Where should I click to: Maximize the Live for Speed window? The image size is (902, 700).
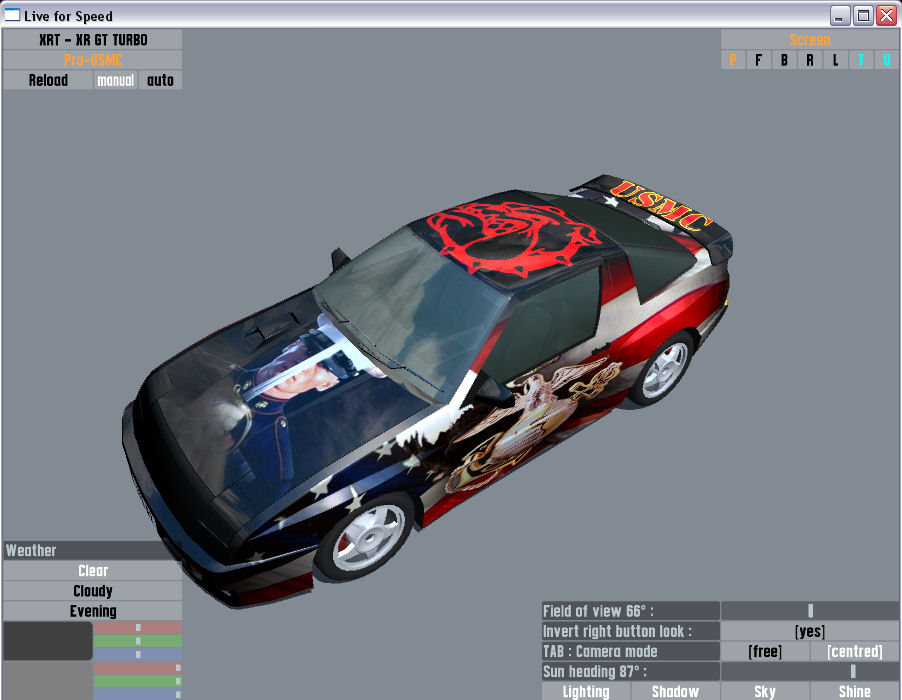pyautogui.click(x=863, y=16)
